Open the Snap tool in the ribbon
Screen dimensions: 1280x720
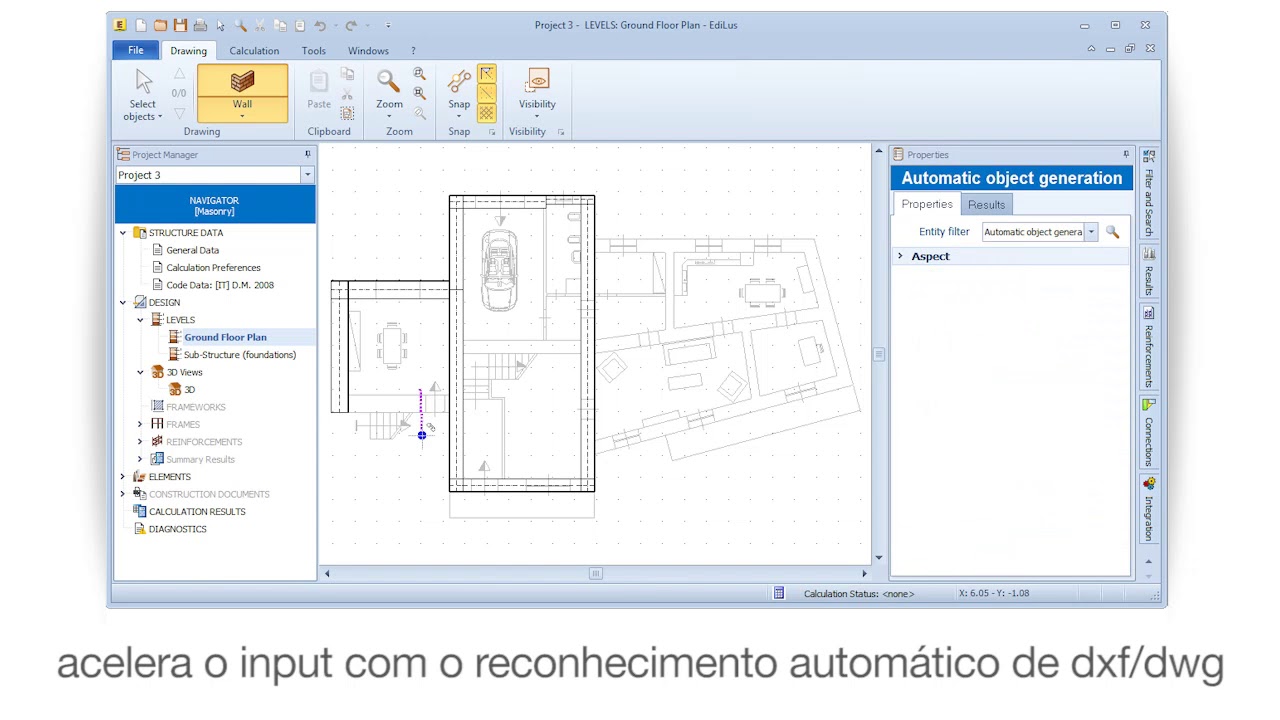point(459,93)
